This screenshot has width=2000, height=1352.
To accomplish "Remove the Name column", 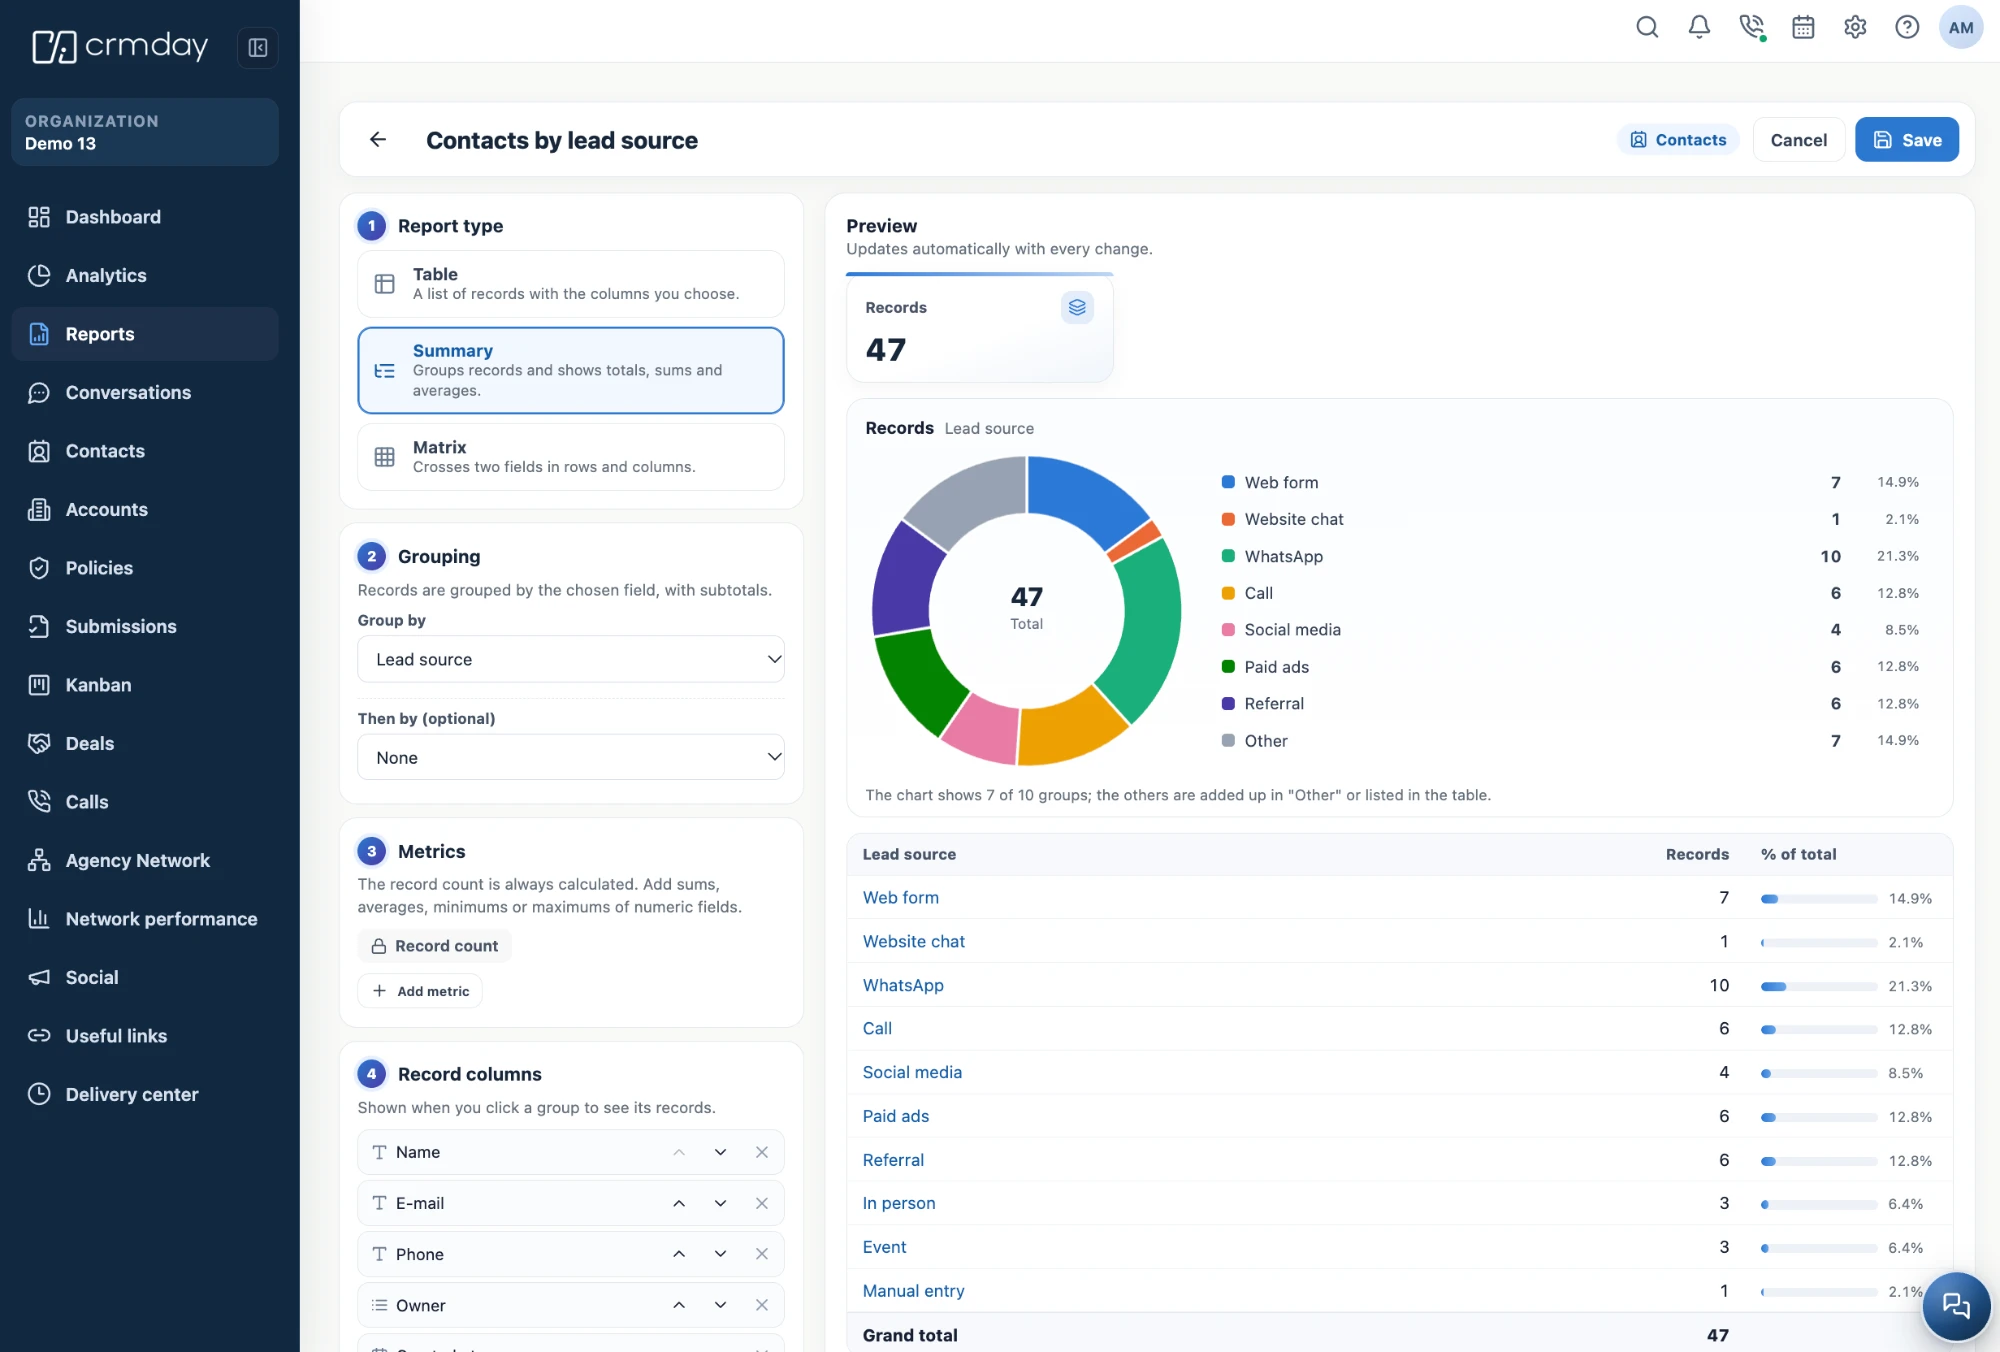I will [762, 1152].
